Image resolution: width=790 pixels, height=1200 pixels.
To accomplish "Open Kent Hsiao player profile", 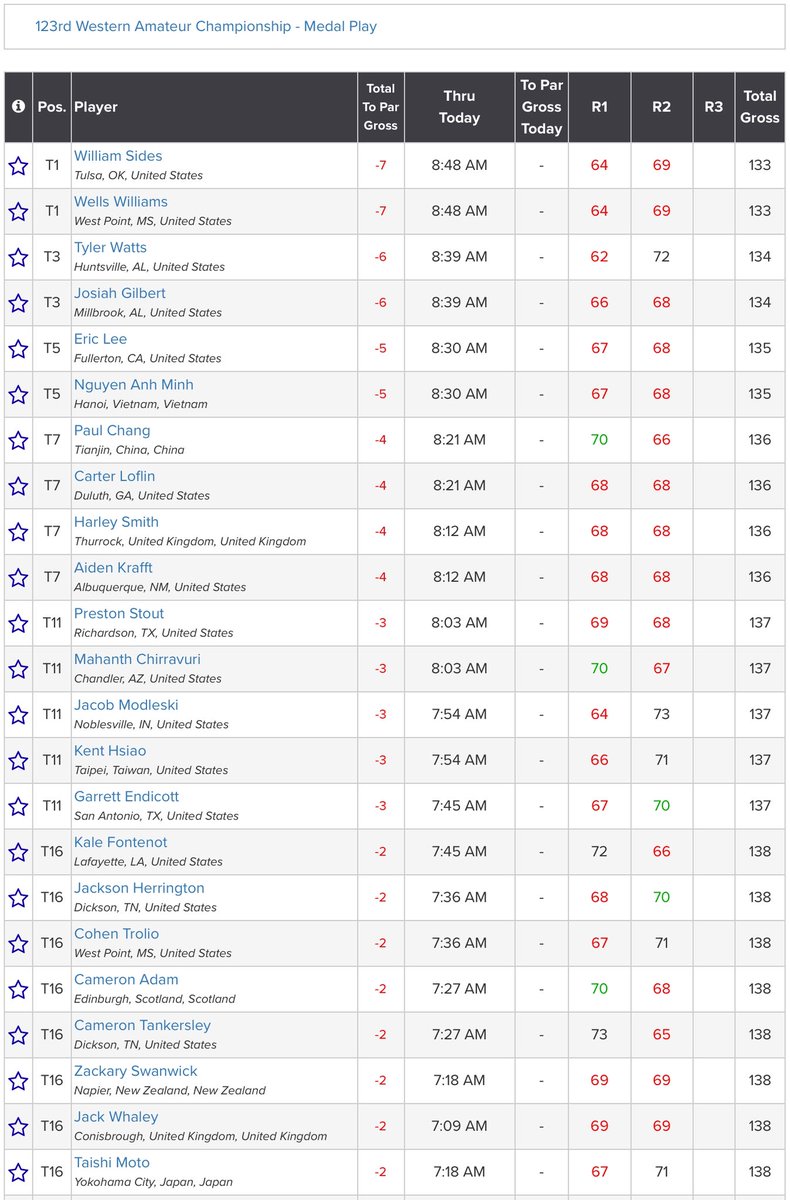I will (110, 751).
